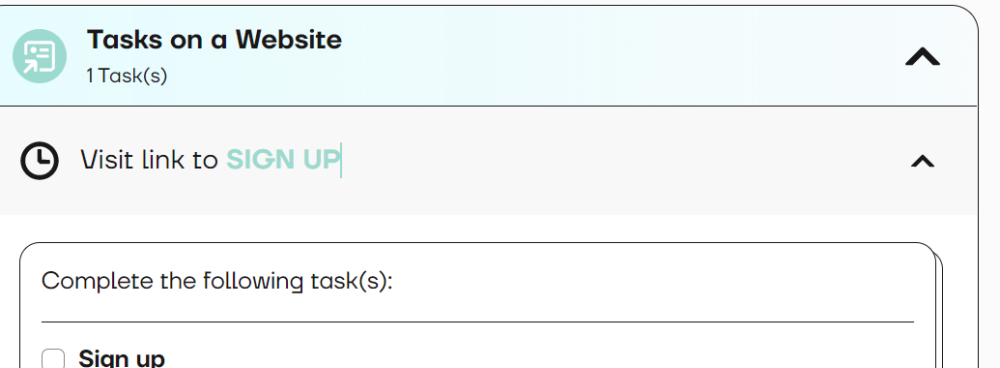Click blank area of the light blue header
Image resolution: width=1000 pixels, height=368 pixels.
606,56
